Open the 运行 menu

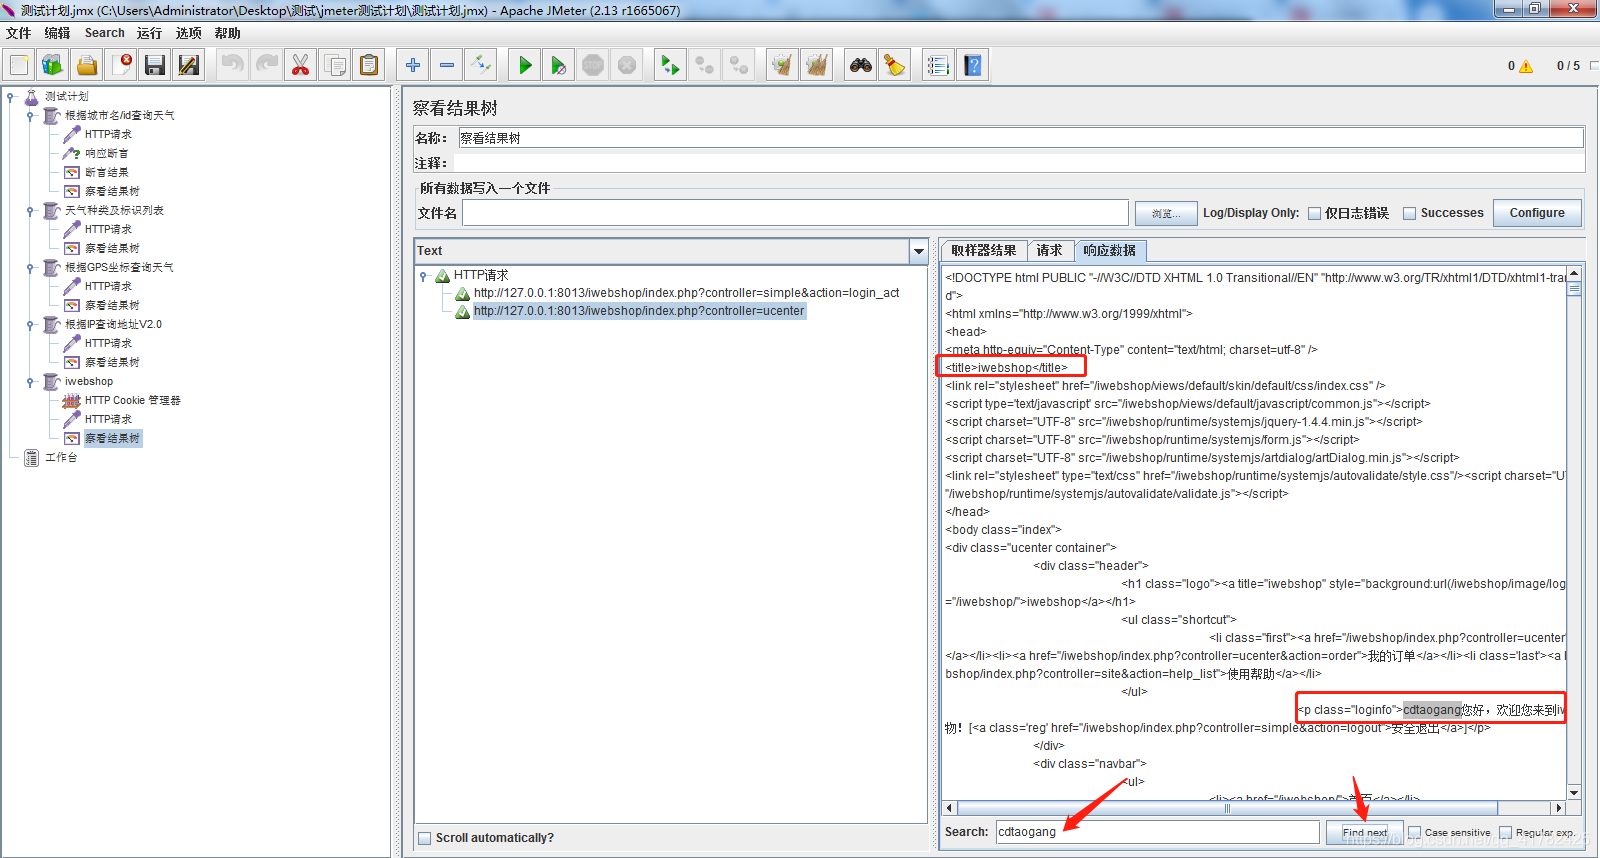[150, 33]
